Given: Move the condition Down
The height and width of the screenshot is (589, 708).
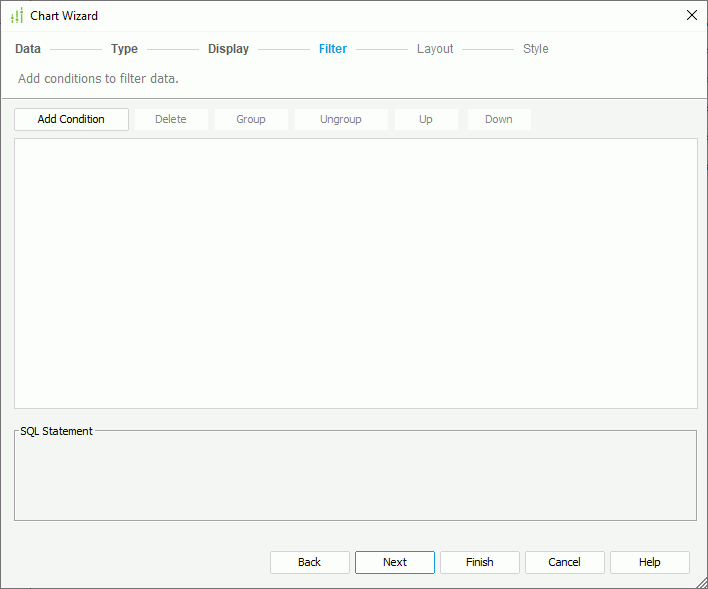Looking at the screenshot, I should point(499,119).
